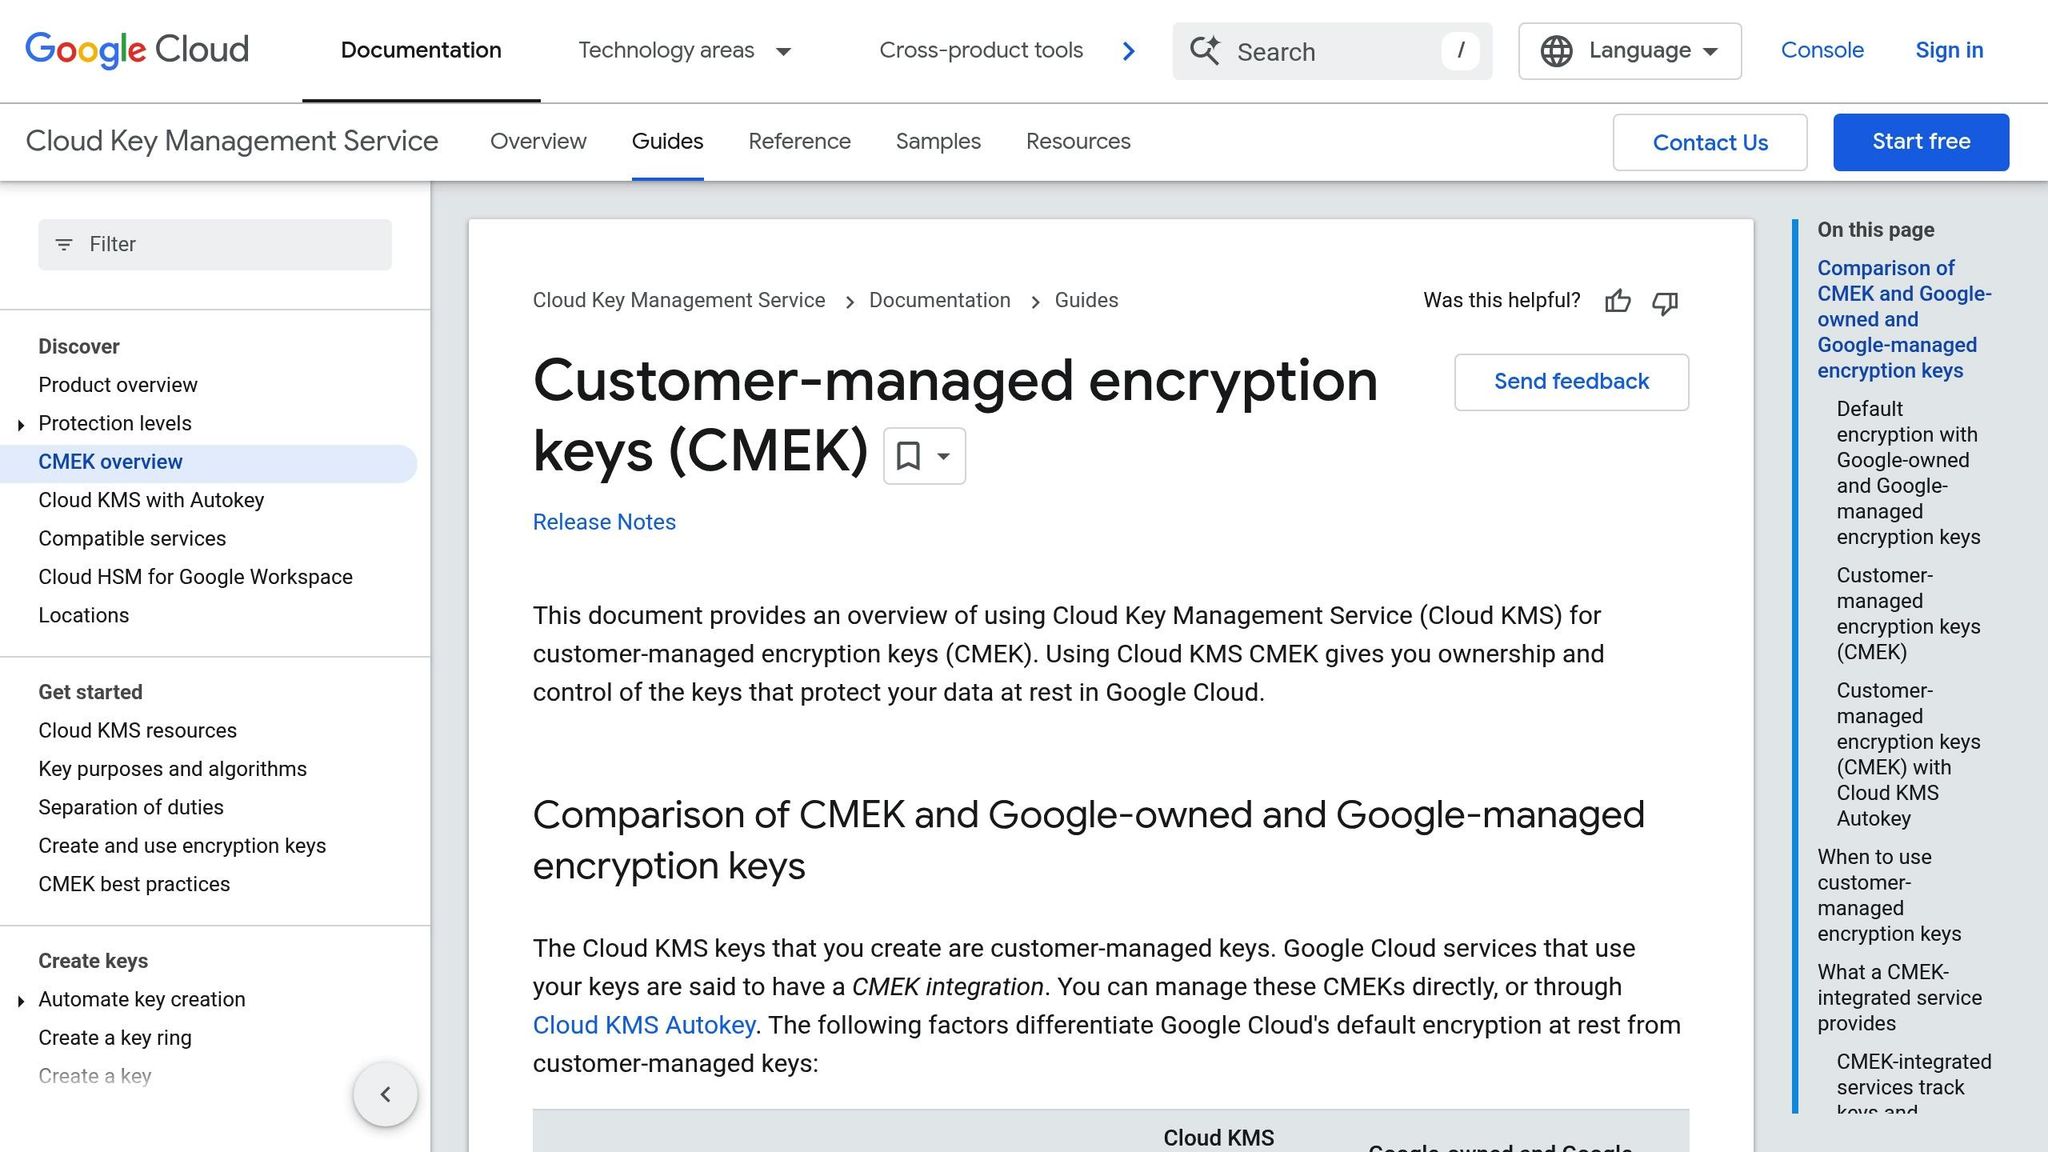Image resolution: width=2048 pixels, height=1152 pixels.
Task: Click the Send feedback button
Action: point(1571,382)
